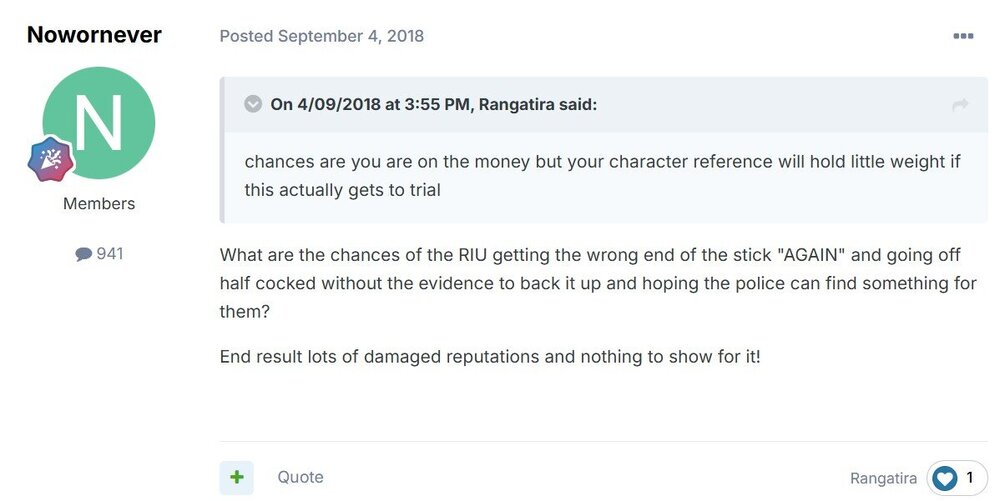Viewport: 1000px width, 501px height.
Task: Go to the quoted post via arrow icon
Action: [960, 104]
